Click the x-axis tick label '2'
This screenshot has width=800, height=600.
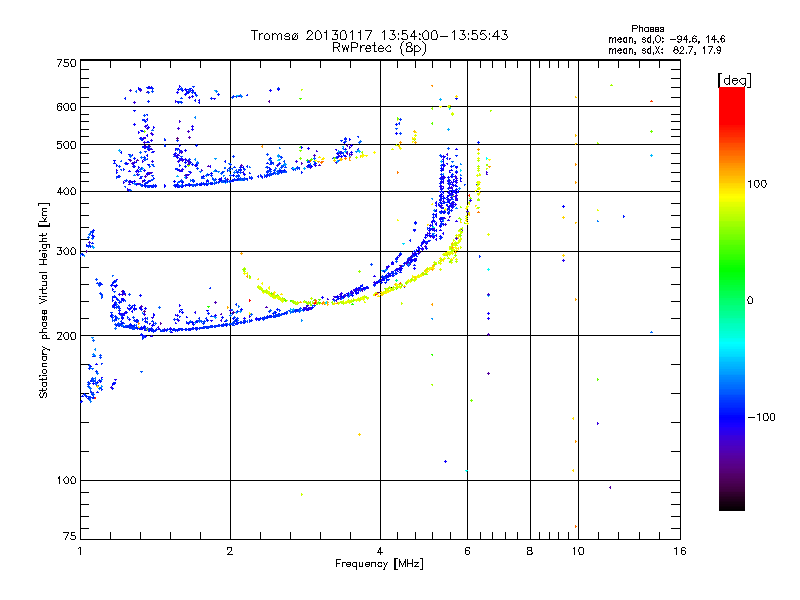click(x=230, y=551)
